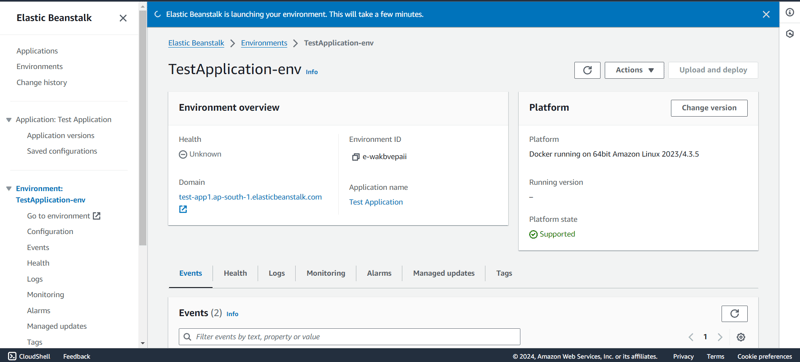Viewport: 800px width, 362px height.
Task: Click Go to environment in the sidebar
Action: pos(59,216)
